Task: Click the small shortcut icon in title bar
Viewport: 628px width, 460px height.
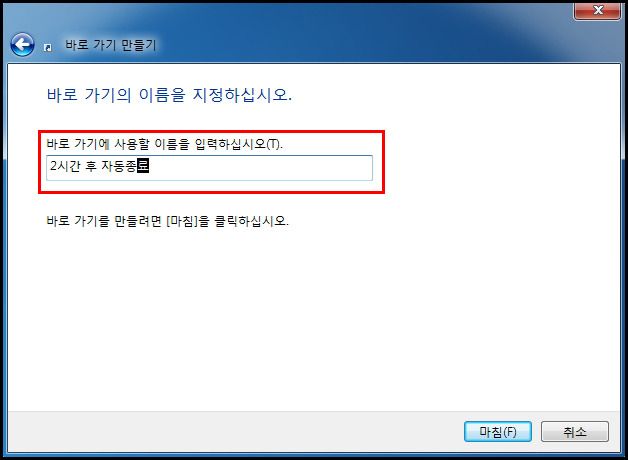Action: point(48,48)
